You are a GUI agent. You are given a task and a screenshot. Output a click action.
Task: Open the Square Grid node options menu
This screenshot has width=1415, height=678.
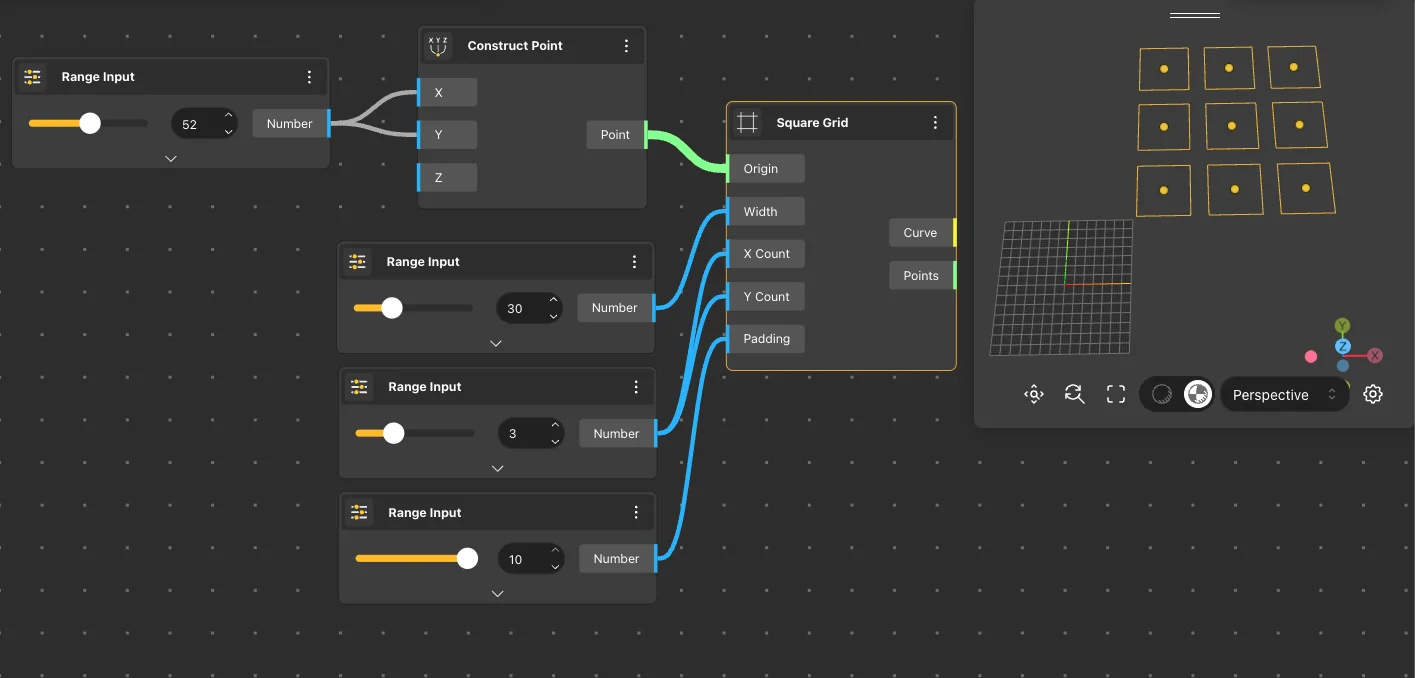tap(935, 123)
